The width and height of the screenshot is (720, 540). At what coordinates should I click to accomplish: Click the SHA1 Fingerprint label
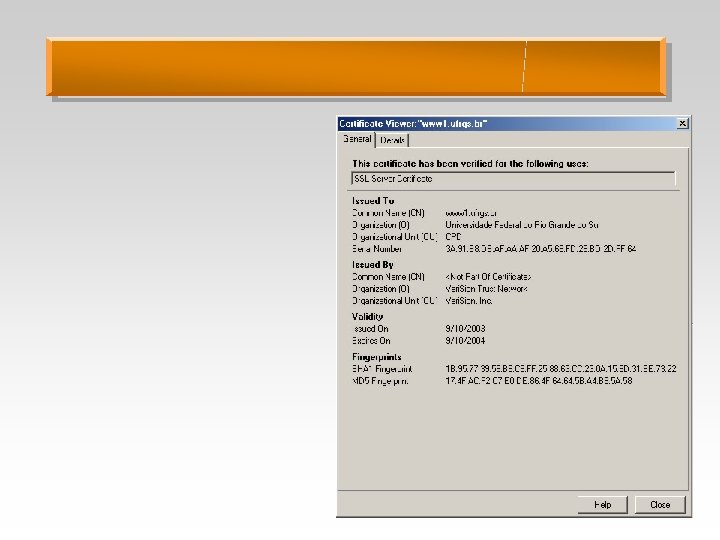382,369
